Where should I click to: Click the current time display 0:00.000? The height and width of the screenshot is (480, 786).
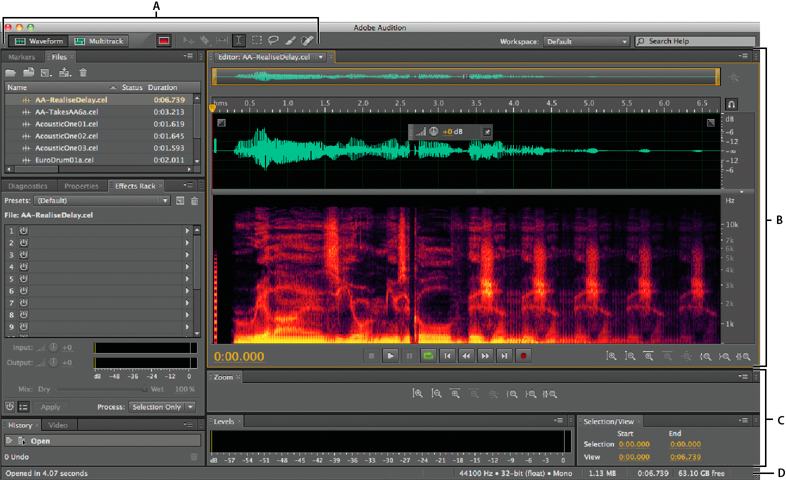[239, 356]
